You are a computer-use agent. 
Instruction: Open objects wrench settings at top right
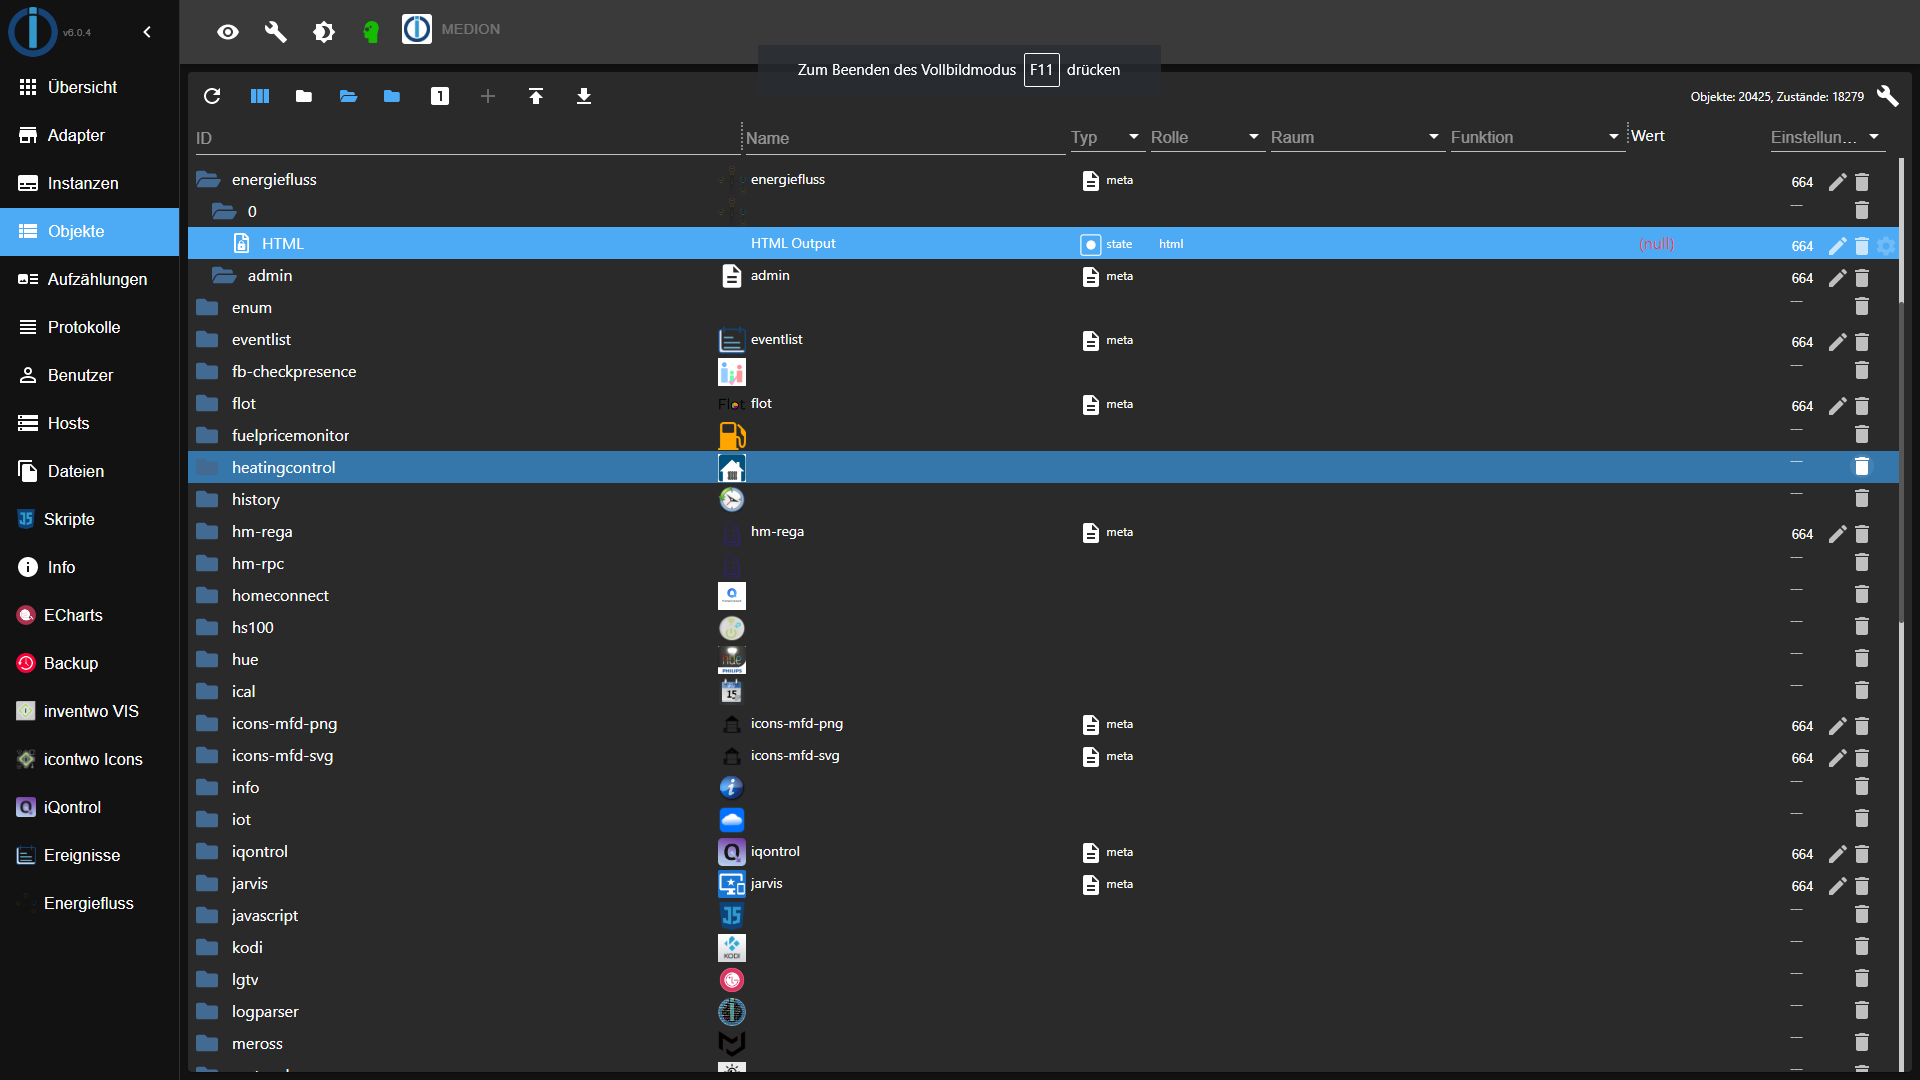[1888, 96]
